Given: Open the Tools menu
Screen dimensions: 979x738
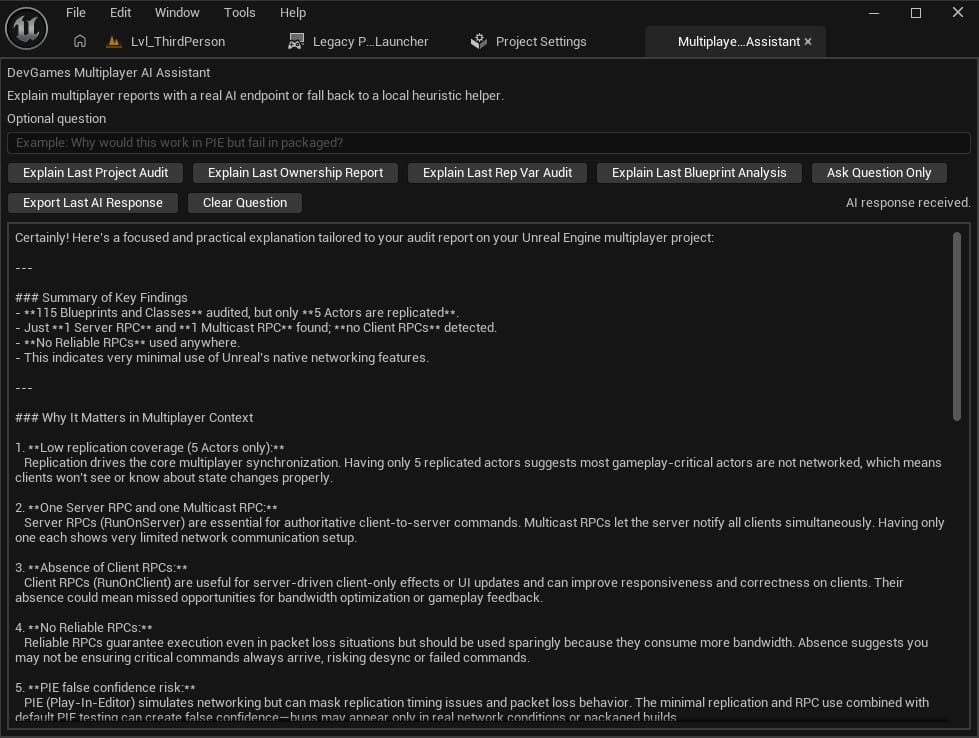Looking at the screenshot, I should [x=240, y=12].
